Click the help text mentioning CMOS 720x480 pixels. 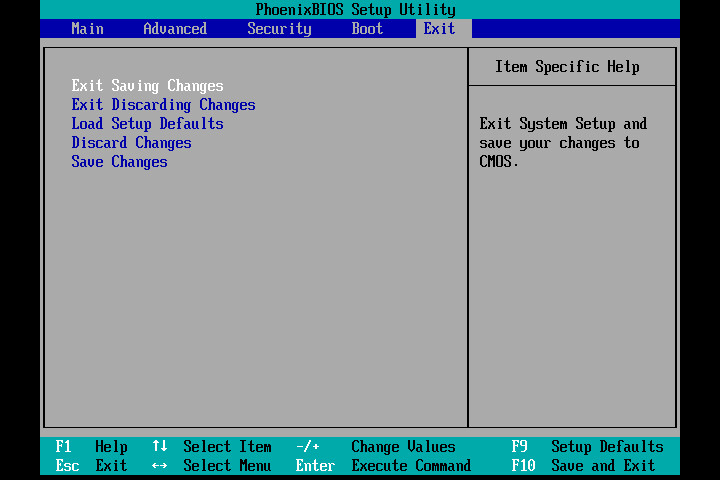563,142
